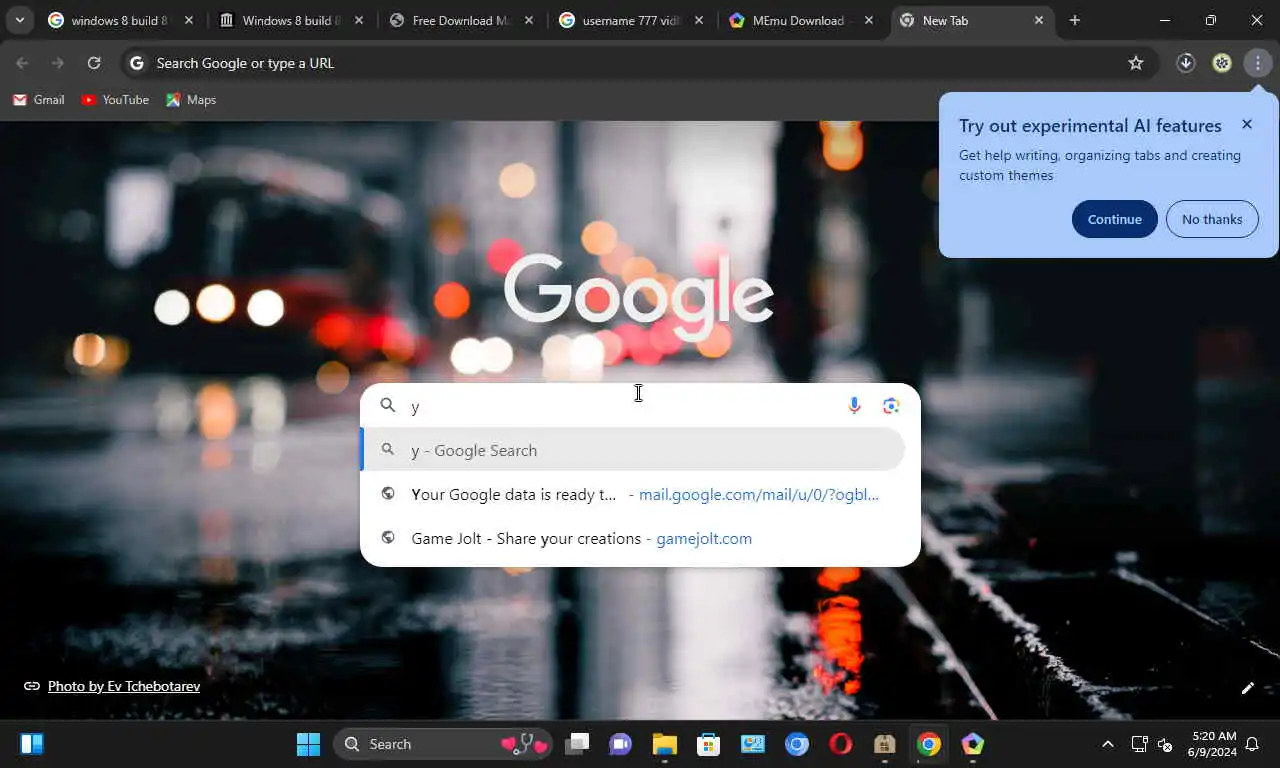This screenshot has width=1280, height=768.
Task: Click the taskbar Search box
Action: (x=444, y=744)
